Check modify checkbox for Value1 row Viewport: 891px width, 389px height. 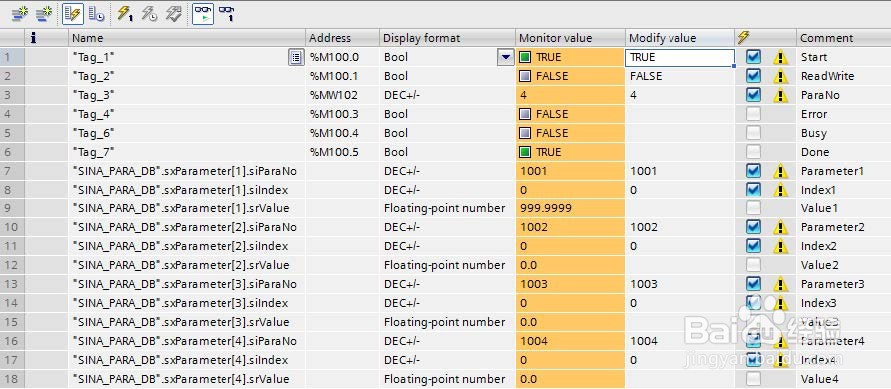click(x=753, y=208)
